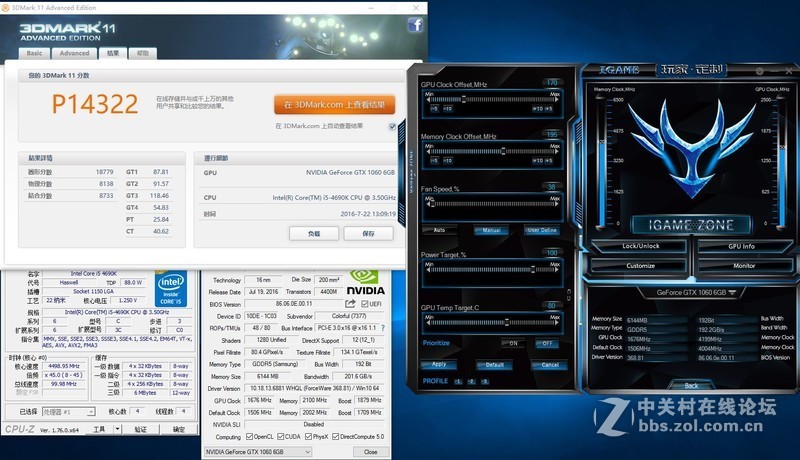Open processor selection dropdown in CPU-Z
The width and height of the screenshot is (800, 460).
68,412
